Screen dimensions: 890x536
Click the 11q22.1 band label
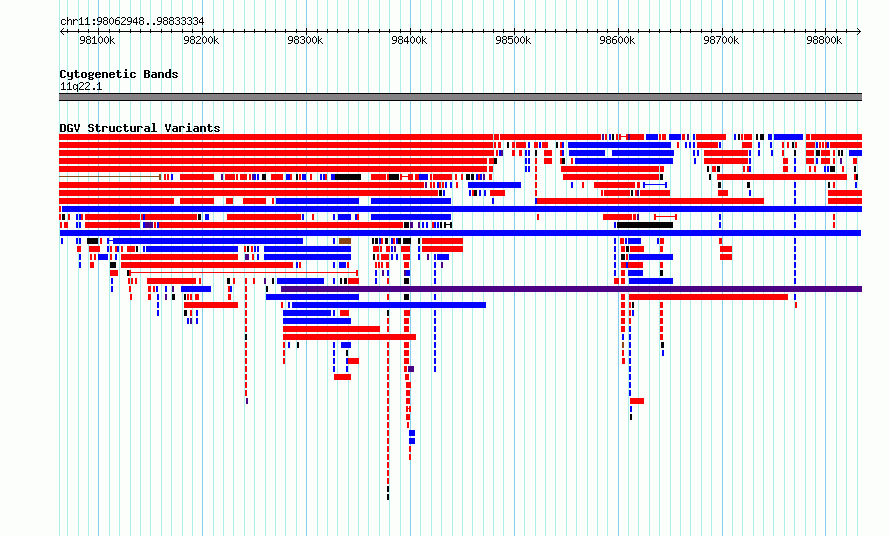pyautogui.click(x=81, y=86)
